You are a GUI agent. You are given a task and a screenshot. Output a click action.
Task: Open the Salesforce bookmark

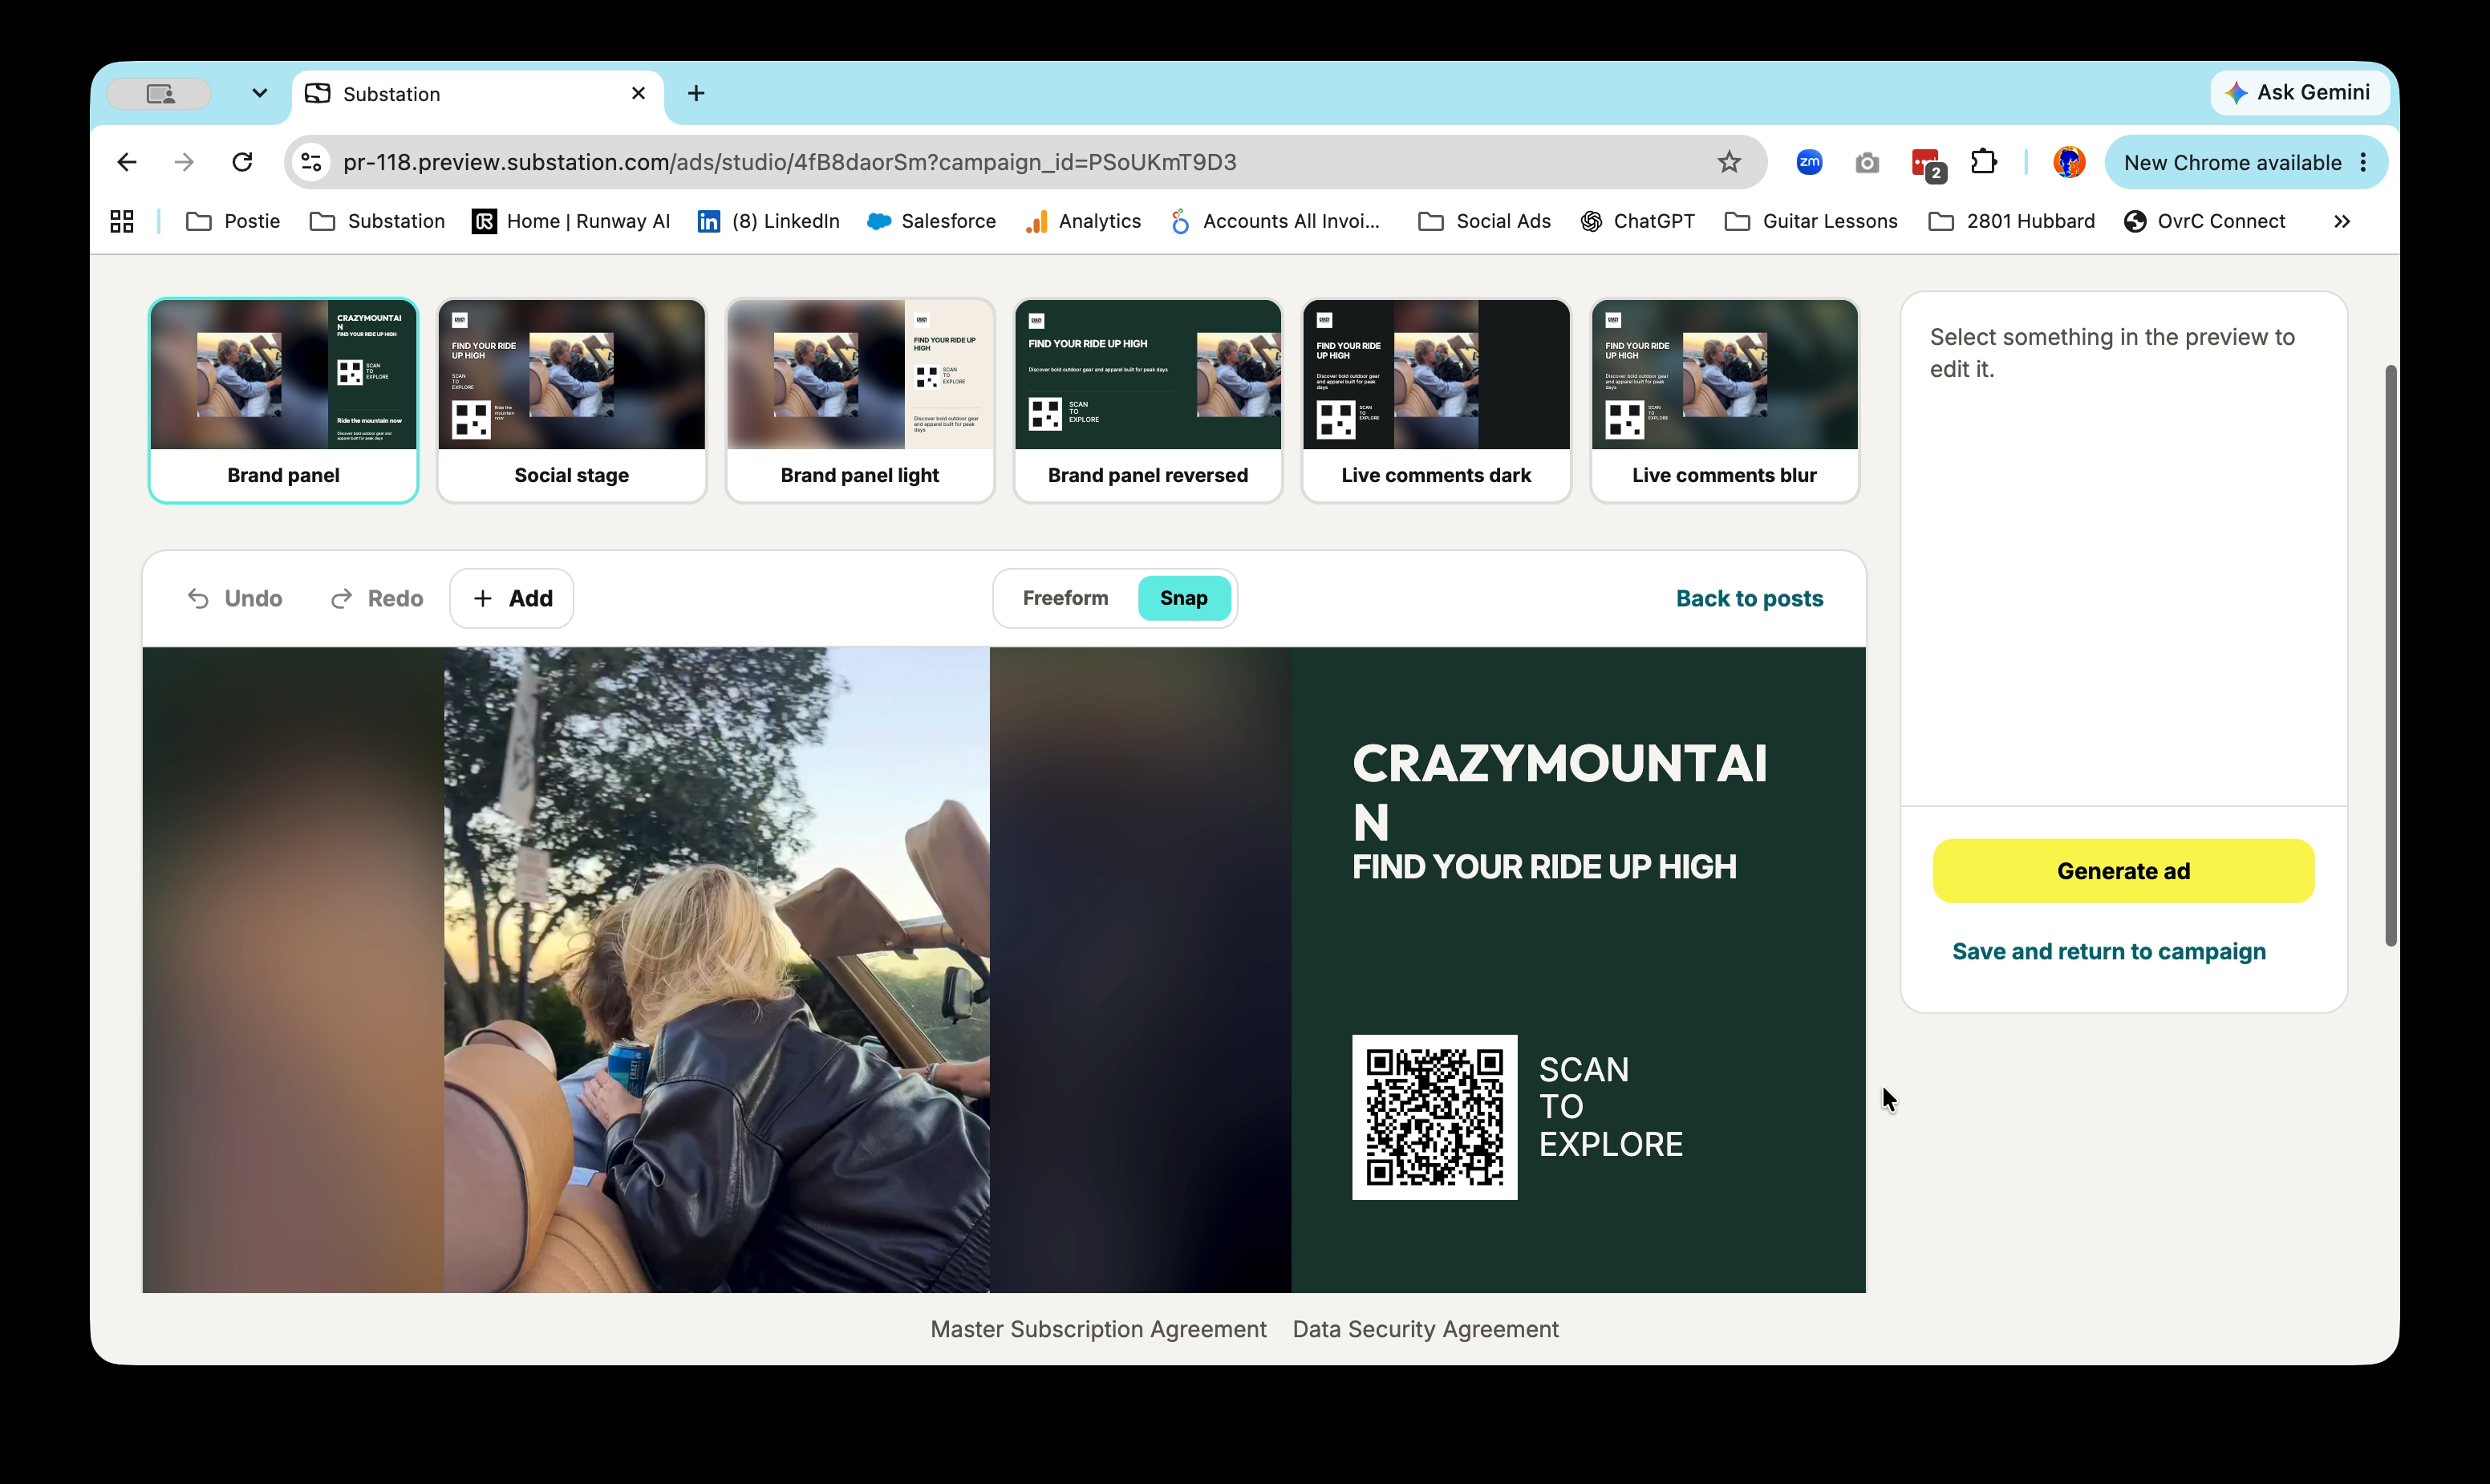click(x=931, y=221)
